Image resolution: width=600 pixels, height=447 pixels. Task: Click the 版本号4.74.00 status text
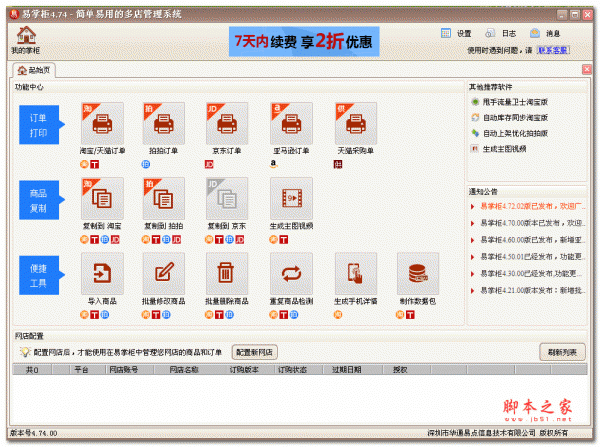click(34, 433)
